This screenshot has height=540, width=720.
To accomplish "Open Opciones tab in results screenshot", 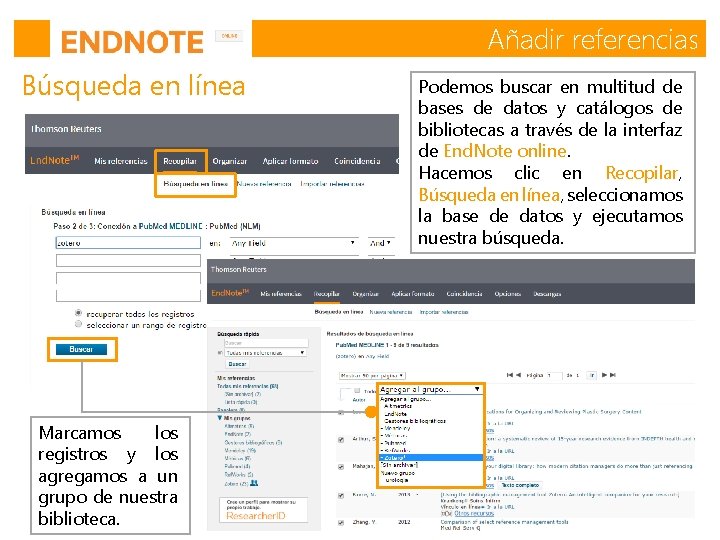I will click(507, 294).
